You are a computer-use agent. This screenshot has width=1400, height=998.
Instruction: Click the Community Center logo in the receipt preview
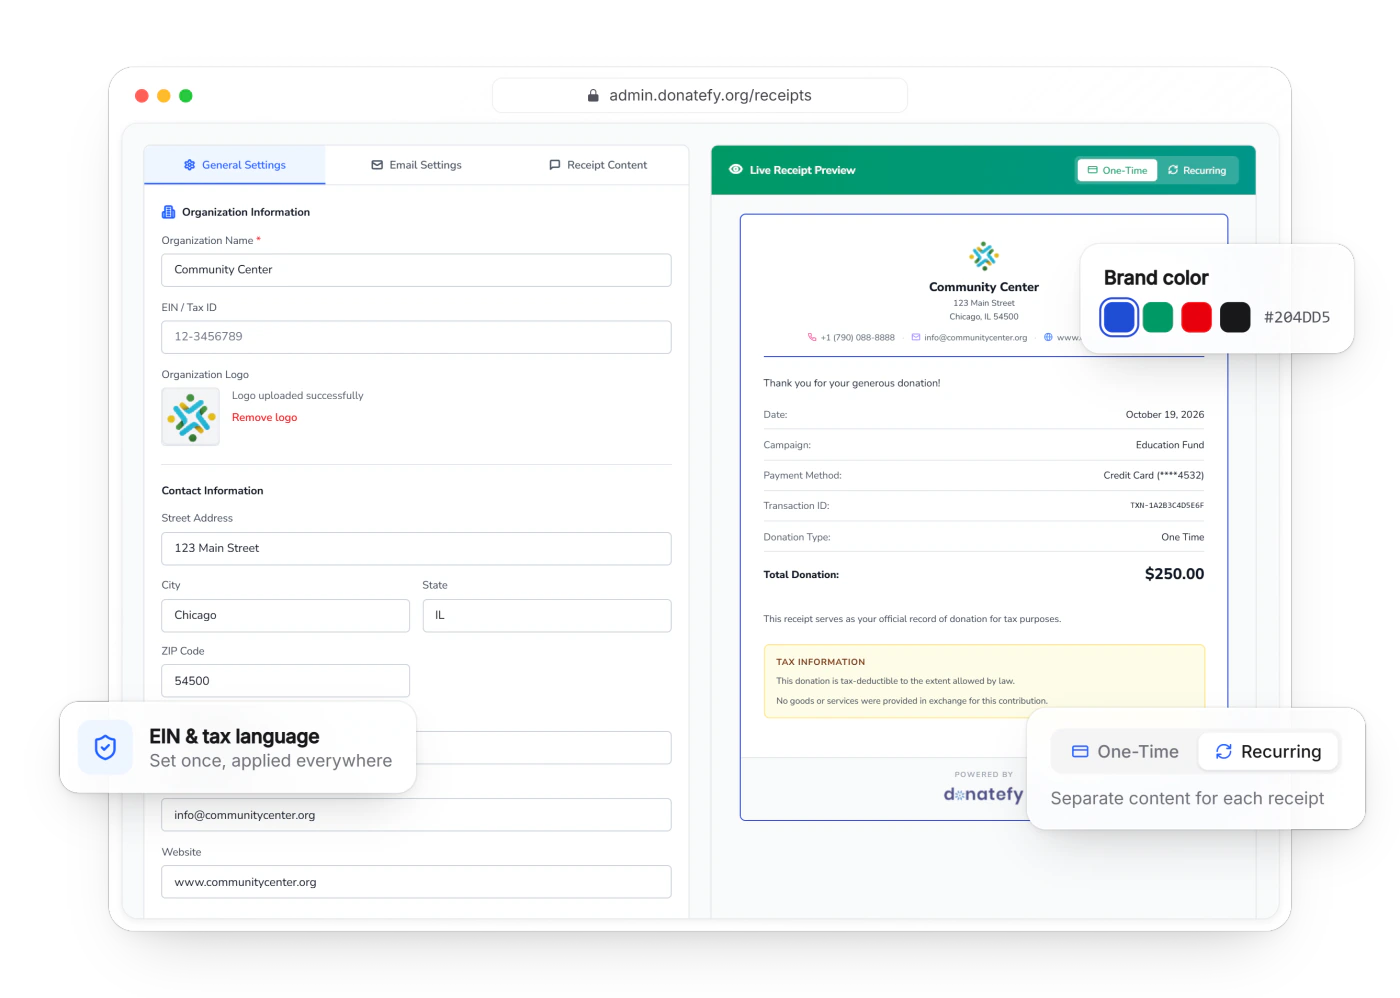point(984,256)
